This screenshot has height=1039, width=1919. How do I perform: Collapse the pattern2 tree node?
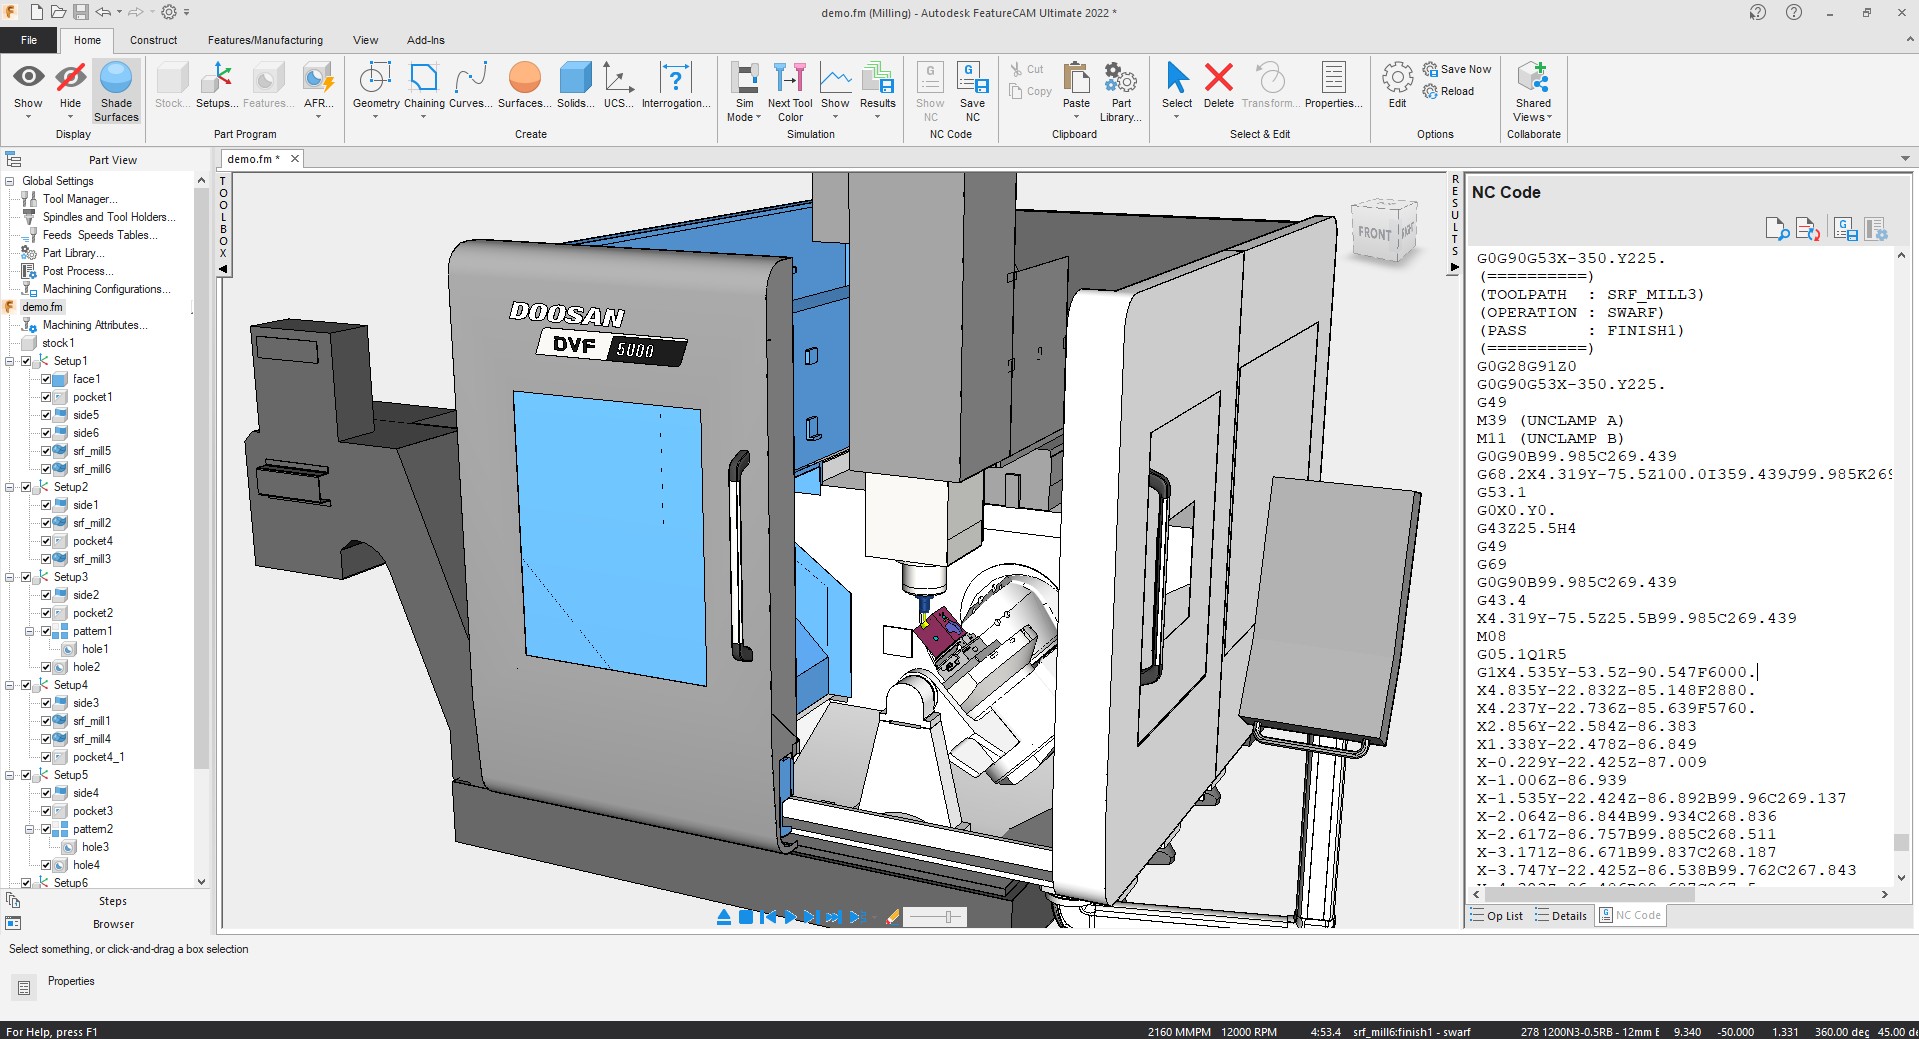pyautogui.click(x=29, y=829)
